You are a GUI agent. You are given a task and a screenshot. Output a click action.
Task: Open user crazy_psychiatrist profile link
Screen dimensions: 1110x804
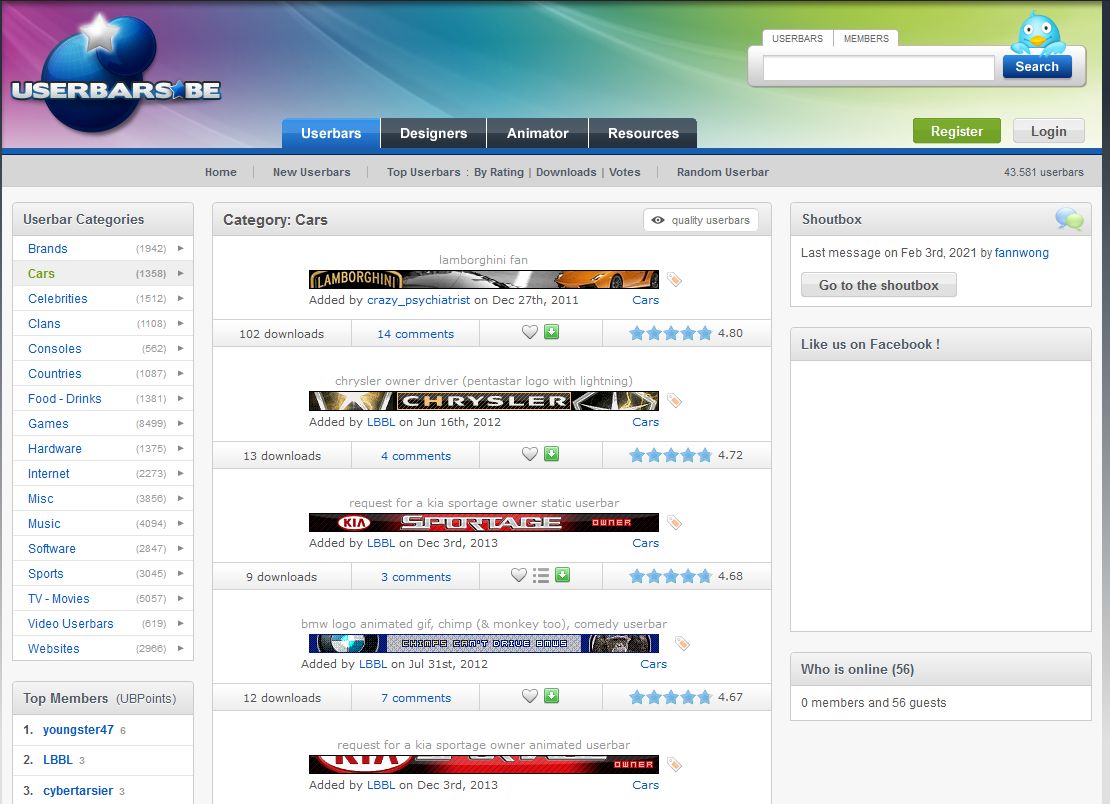pos(418,300)
